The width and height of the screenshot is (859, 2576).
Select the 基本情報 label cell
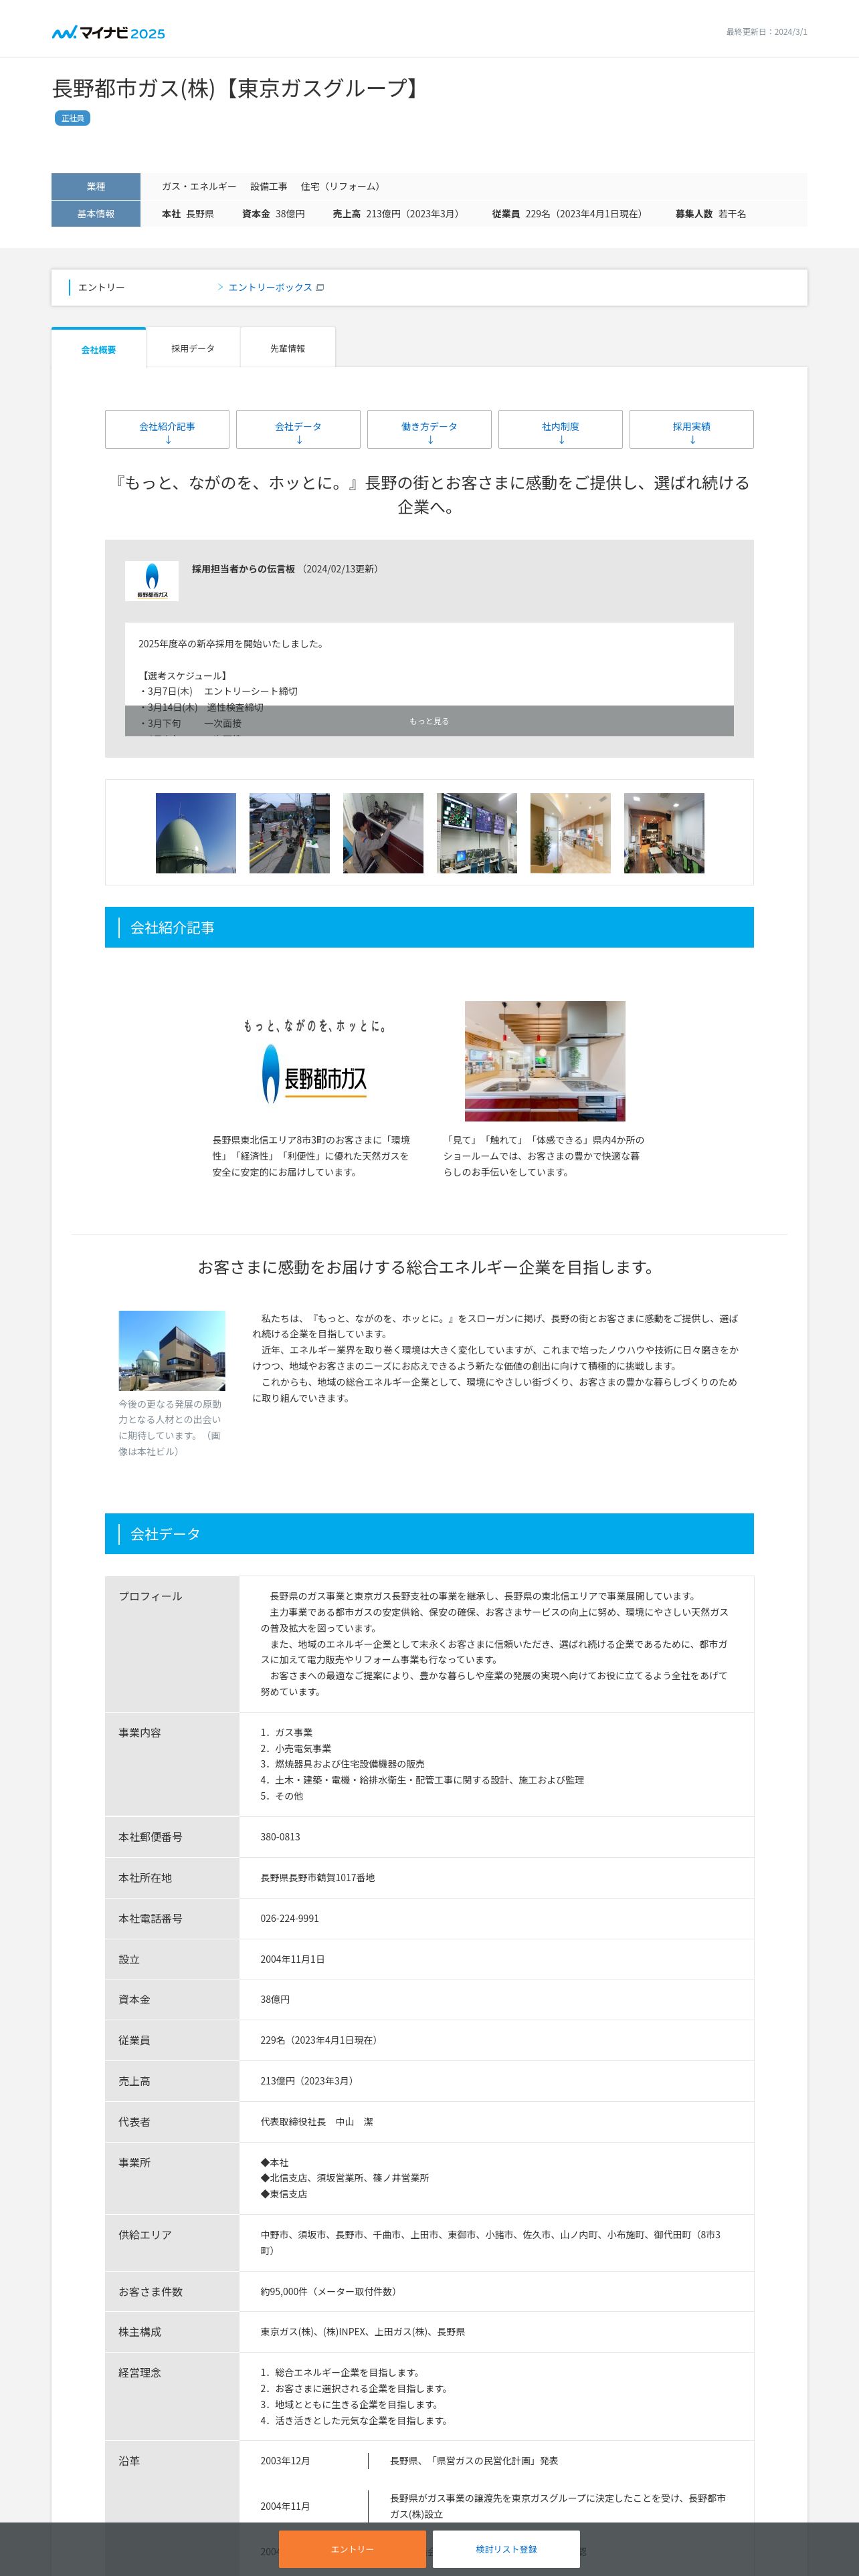[96, 214]
